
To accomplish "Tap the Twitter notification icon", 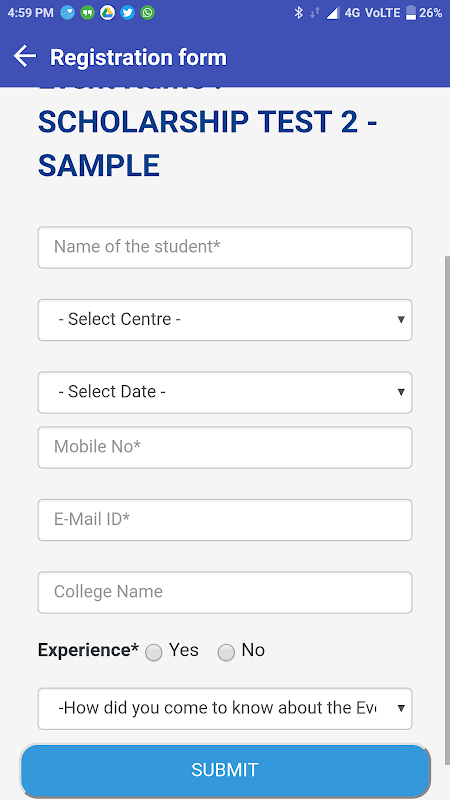I will click(128, 13).
